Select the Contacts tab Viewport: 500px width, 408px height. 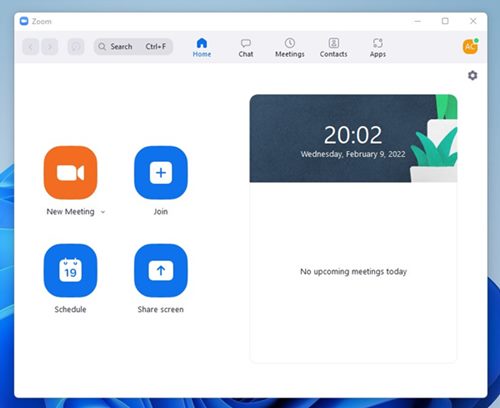pyautogui.click(x=333, y=48)
